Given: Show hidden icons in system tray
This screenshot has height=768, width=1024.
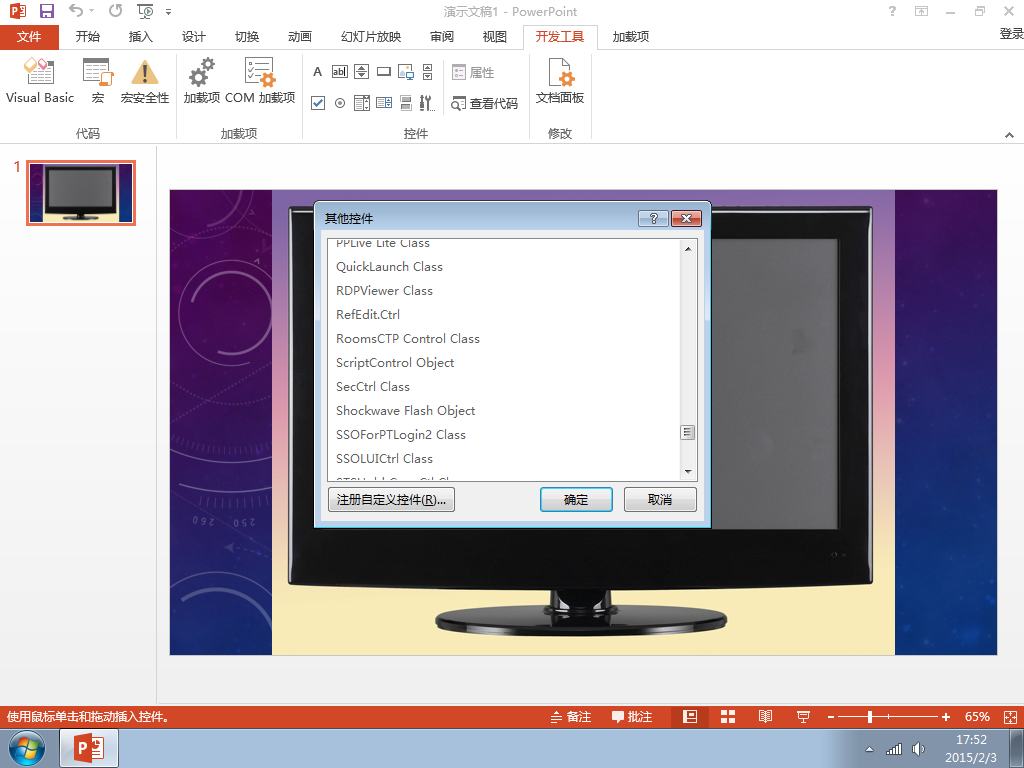Looking at the screenshot, I should [x=869, y=749].
